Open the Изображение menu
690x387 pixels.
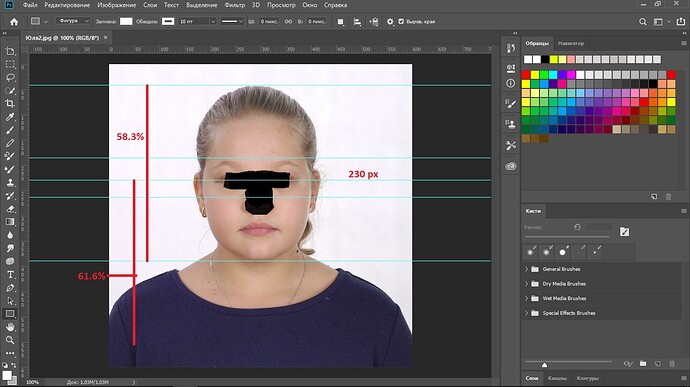[x=117, y=5]
